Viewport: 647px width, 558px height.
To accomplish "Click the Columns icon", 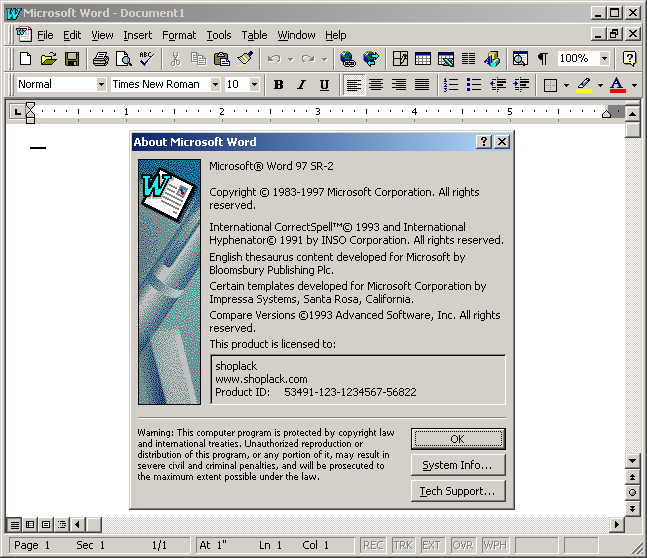I will [x=468, y=59].
